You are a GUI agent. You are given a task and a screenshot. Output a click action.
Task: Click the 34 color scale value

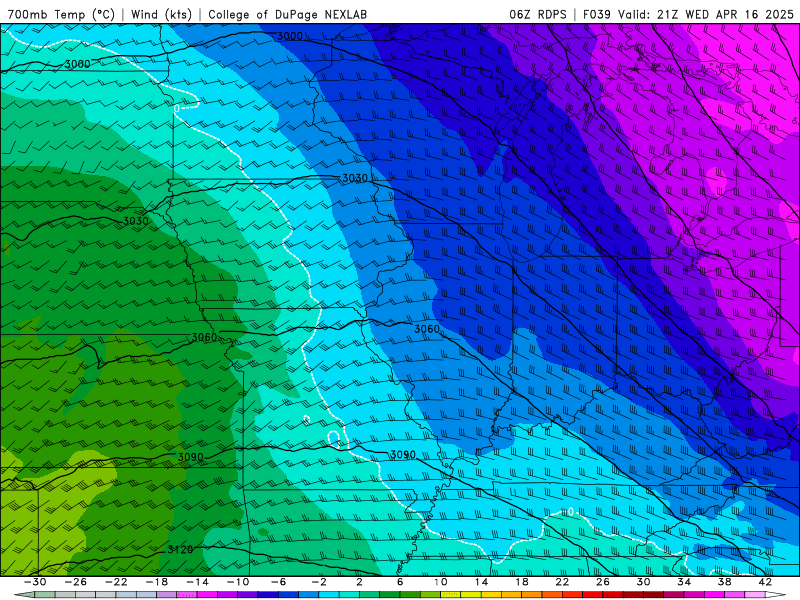[x=684, y=582]
